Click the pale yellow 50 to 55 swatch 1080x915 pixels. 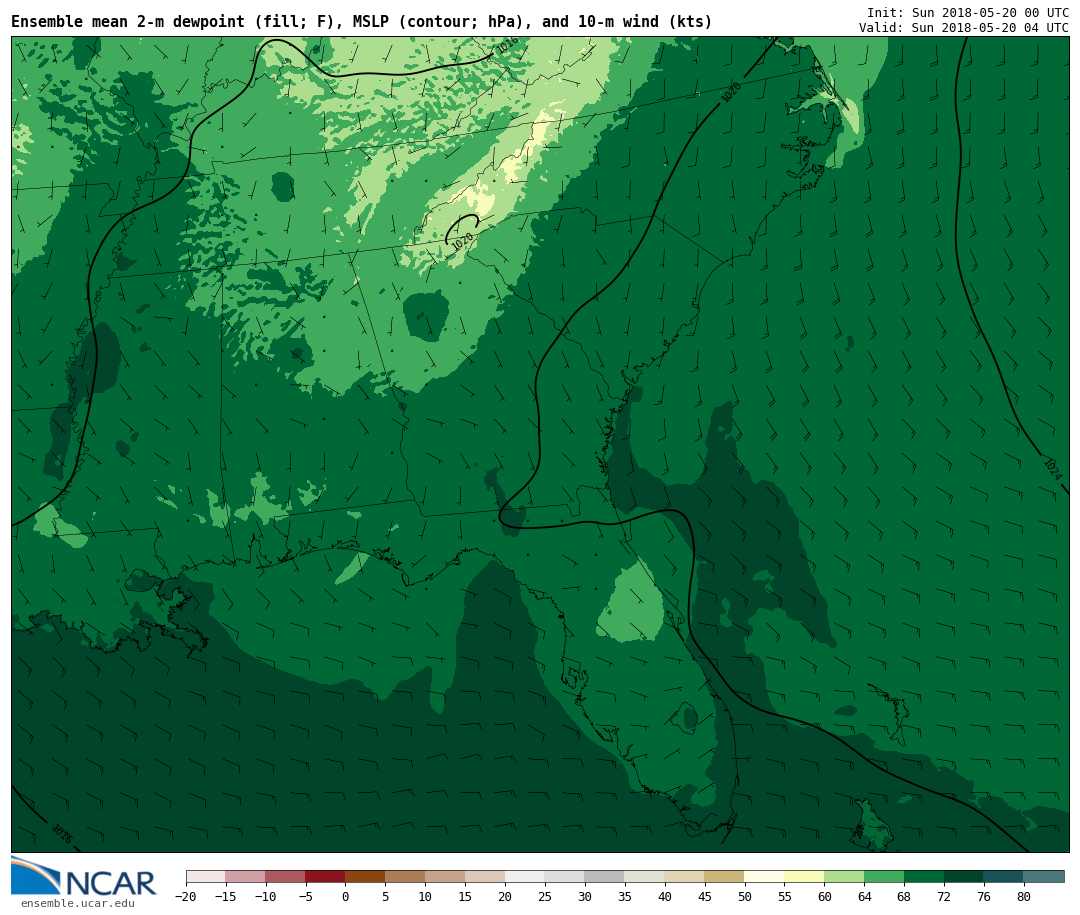pyautogui.click(x=765, y=876)
